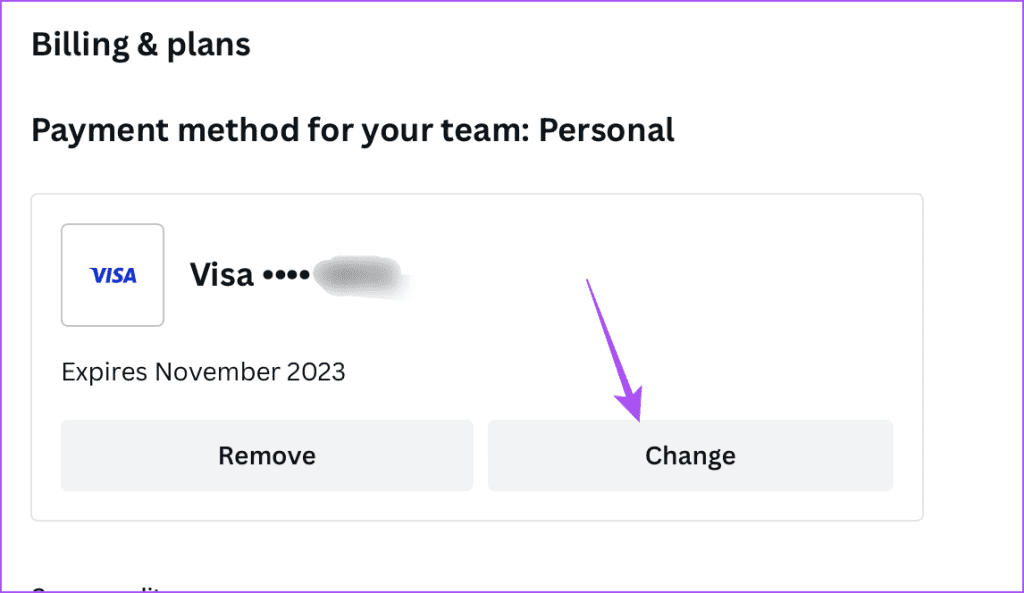Screen dimensions: 1024x593
Task: Click the blurred card digits
Action: point(360,277)
